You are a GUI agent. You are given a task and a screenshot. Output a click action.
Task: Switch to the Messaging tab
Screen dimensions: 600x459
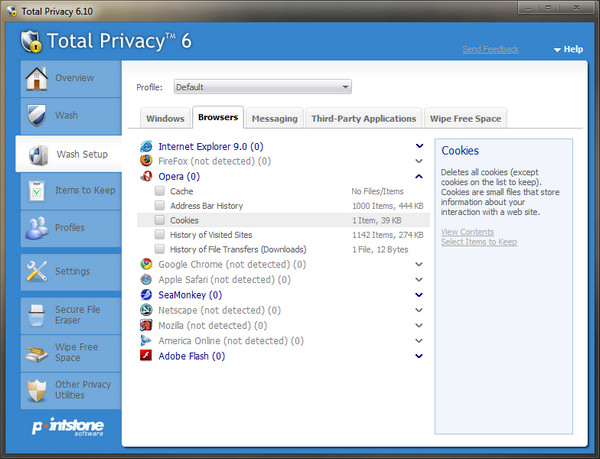coord(274,118)
